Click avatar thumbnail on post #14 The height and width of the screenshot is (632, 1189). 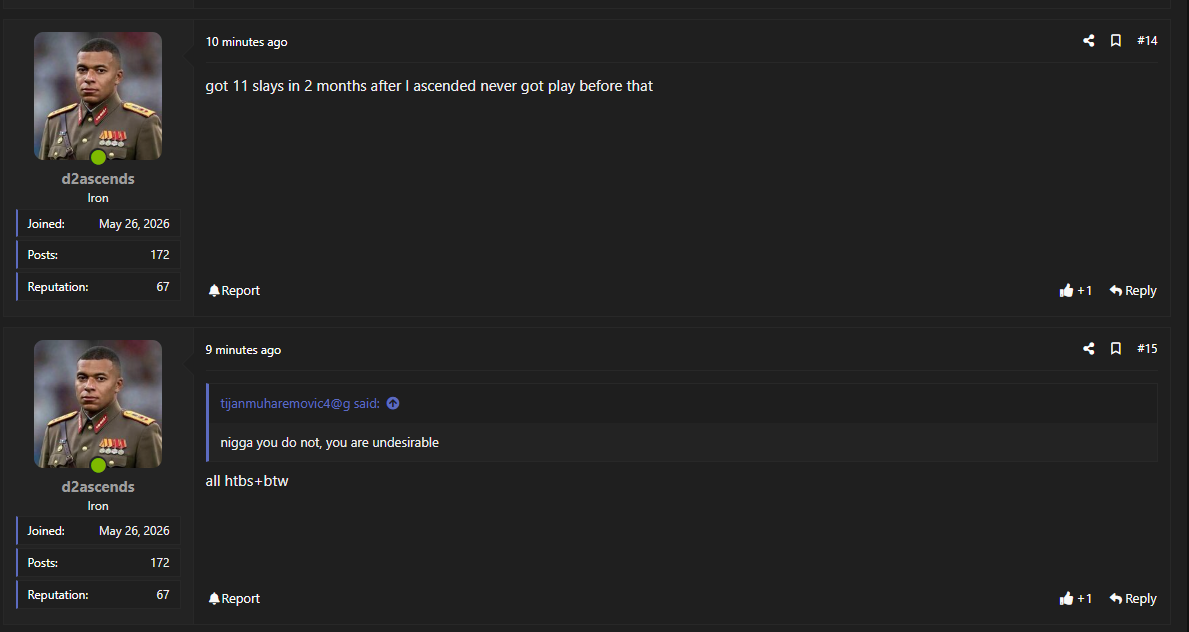point(98,96)
